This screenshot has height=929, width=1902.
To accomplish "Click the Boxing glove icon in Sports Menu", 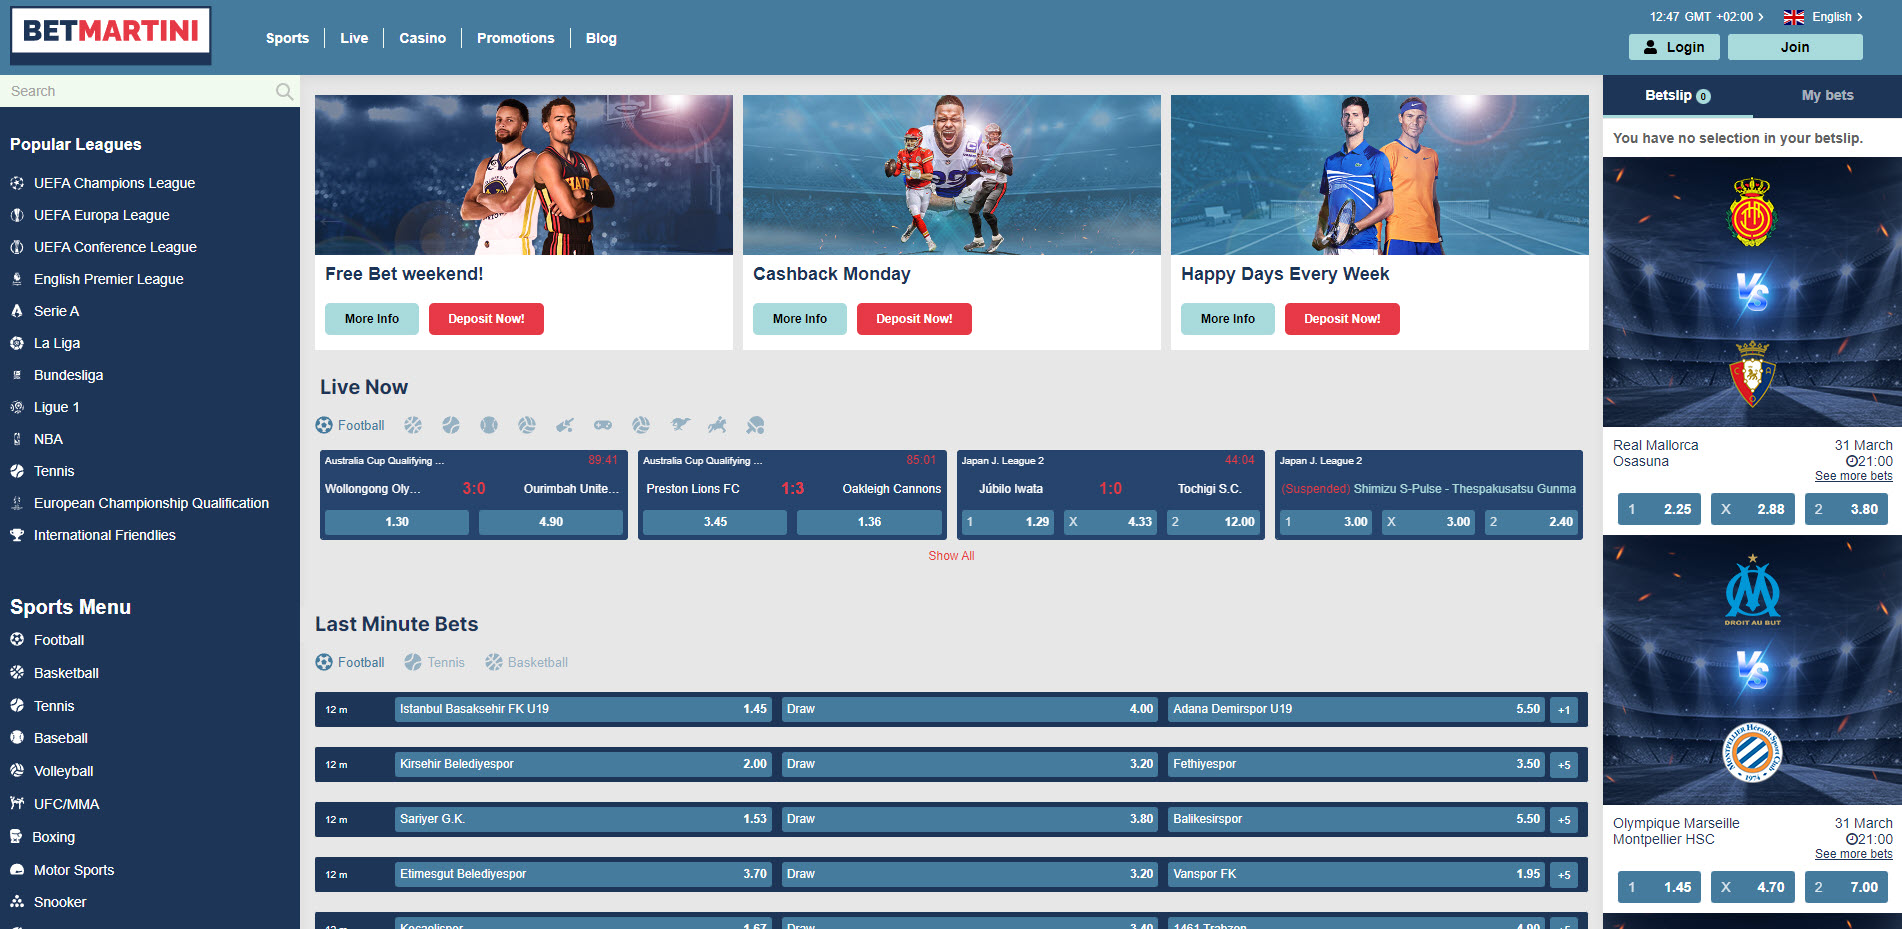I will (x=16, y=837).
